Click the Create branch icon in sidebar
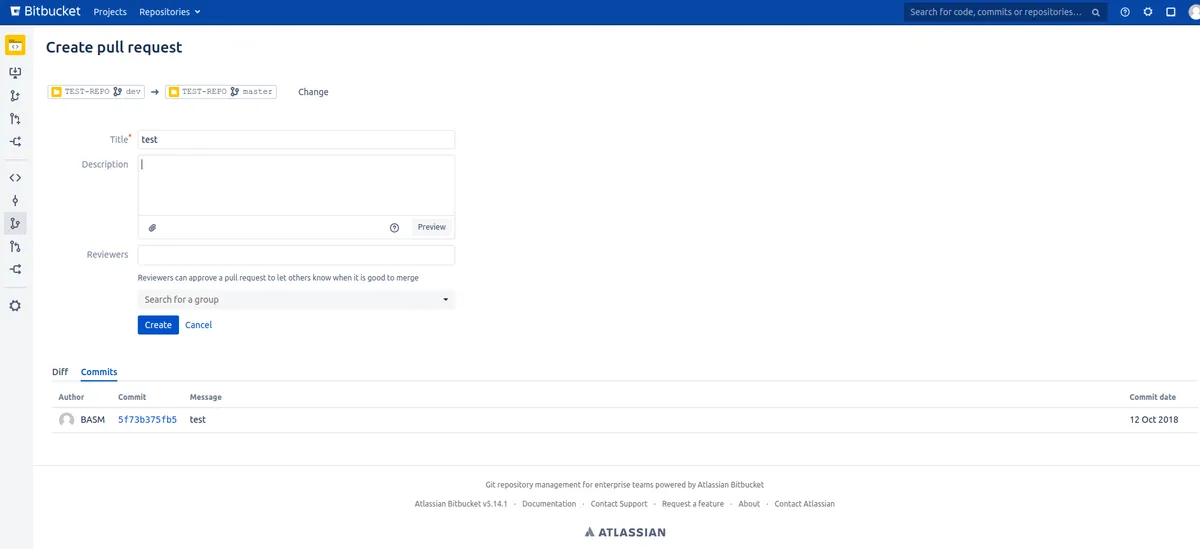The height and width of the screenshot is (549, 1200). (15, 96)
